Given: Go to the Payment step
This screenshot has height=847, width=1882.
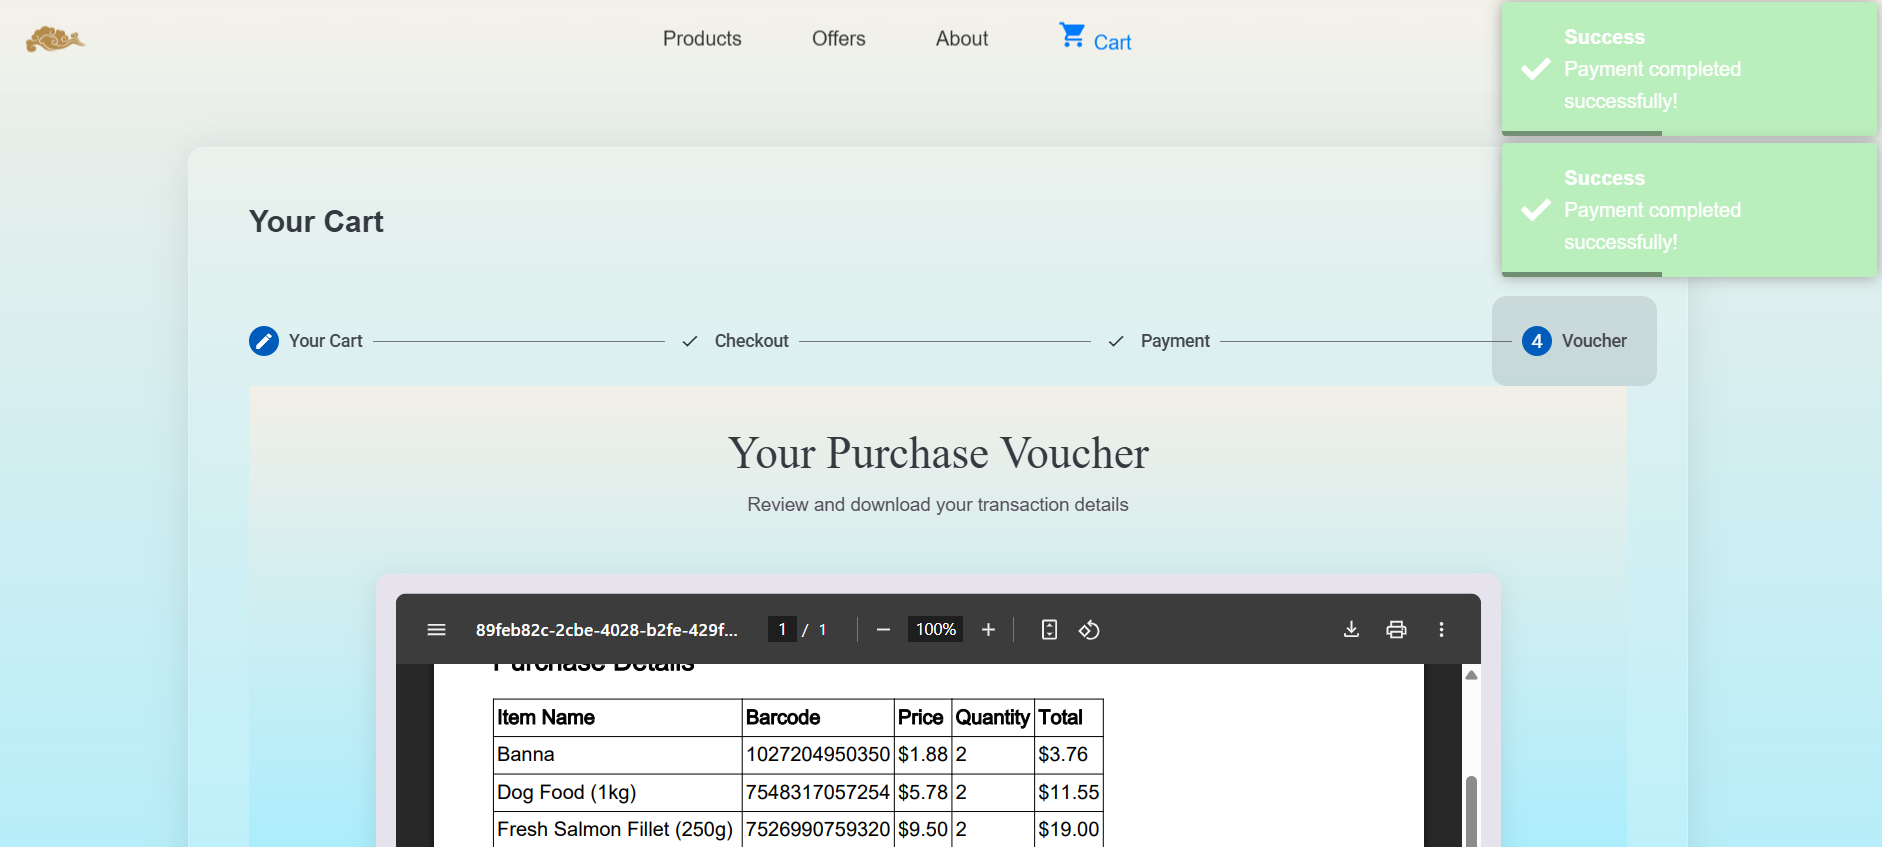Looking at the screenshot, I should 1160,341.
